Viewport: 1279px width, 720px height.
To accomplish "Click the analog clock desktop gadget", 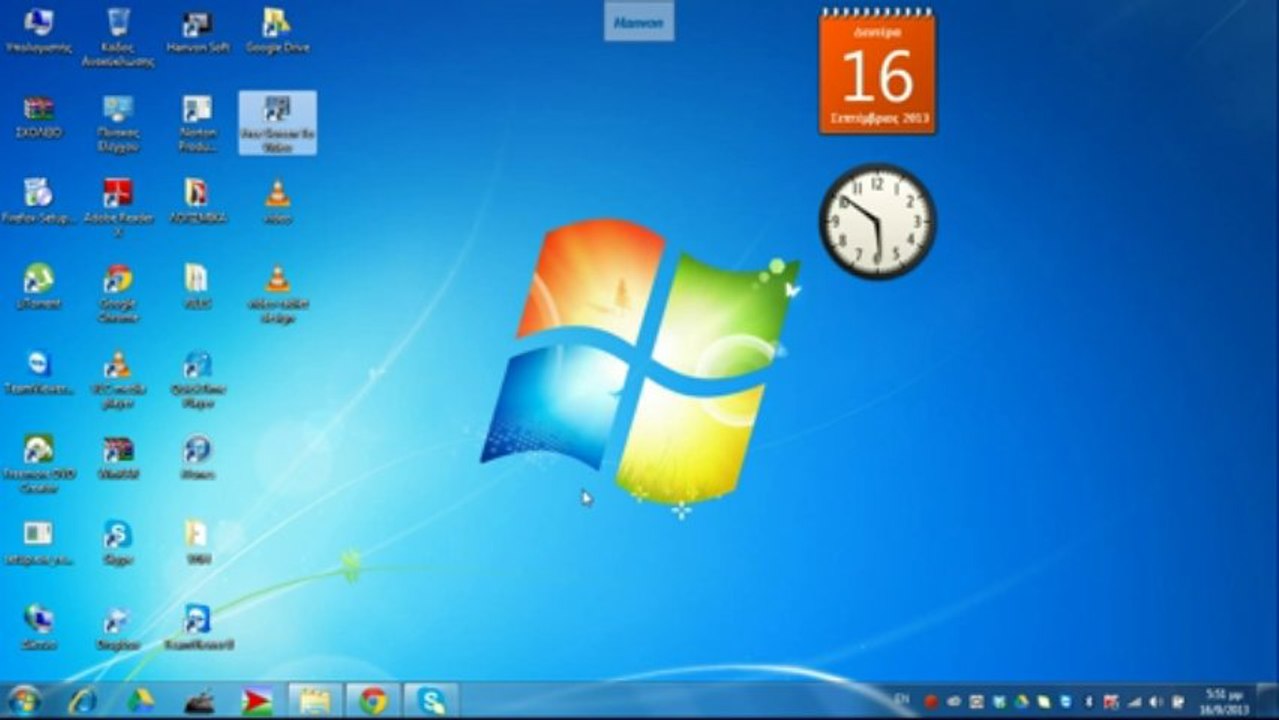I will pos(877,221).
